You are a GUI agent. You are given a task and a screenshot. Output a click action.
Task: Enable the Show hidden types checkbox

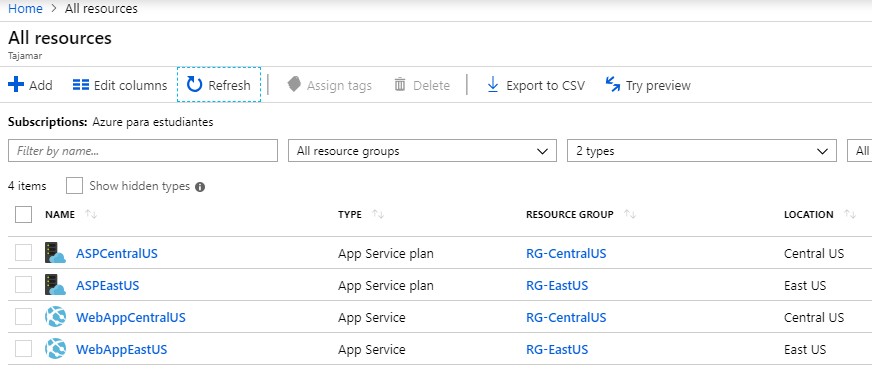[x=74, y=186]
